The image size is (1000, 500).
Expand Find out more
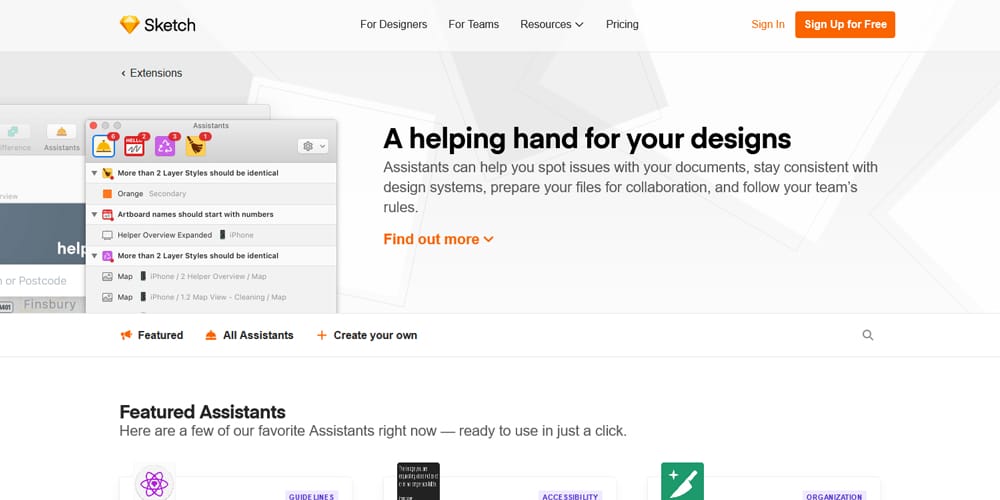tap(438, 239)
